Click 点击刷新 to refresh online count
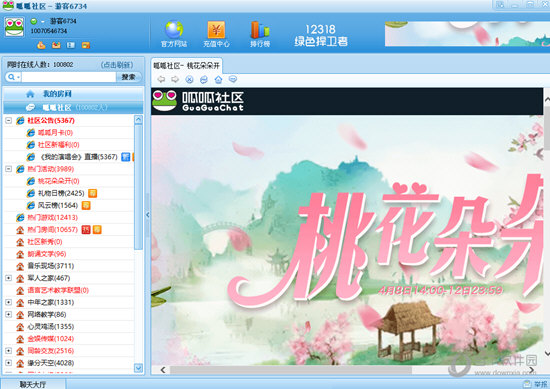 tap(117, 65)
